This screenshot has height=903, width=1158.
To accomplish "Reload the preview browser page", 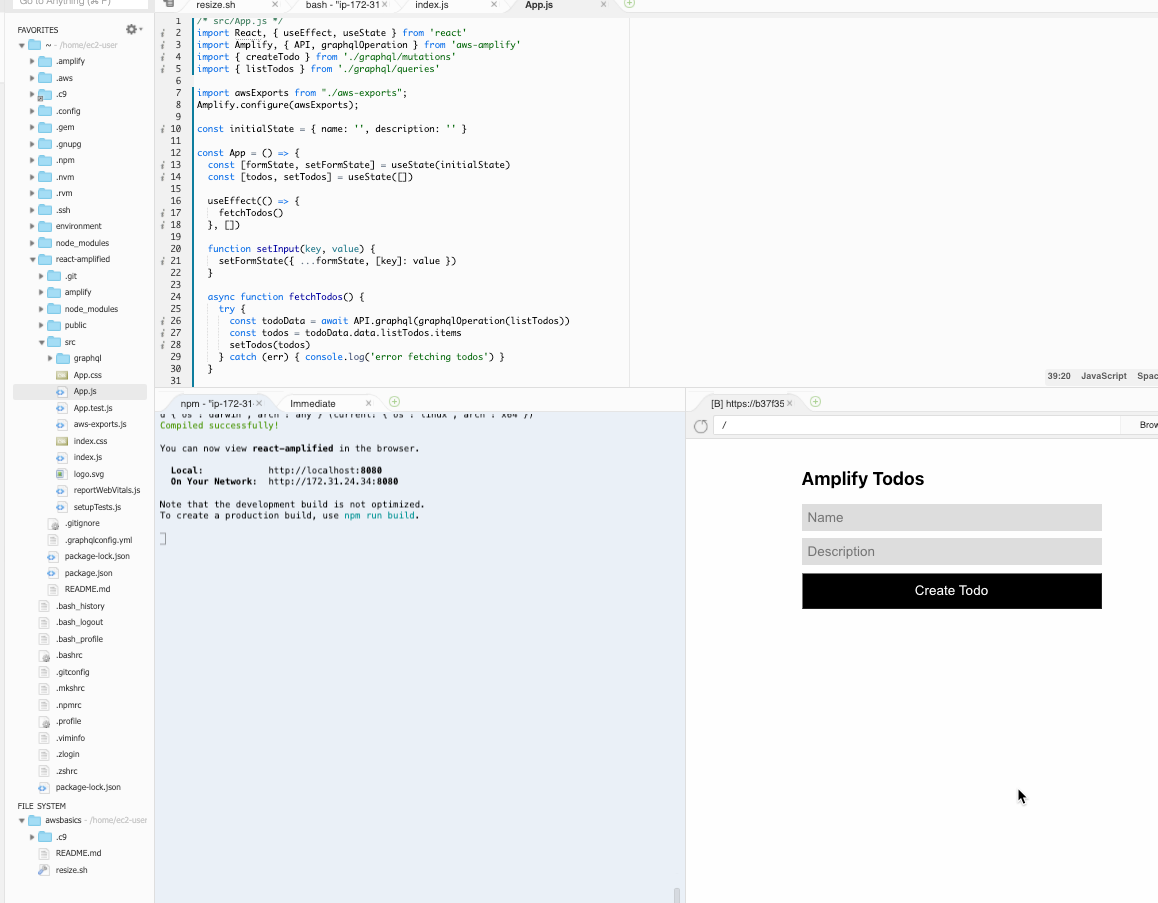I will 701,426.
